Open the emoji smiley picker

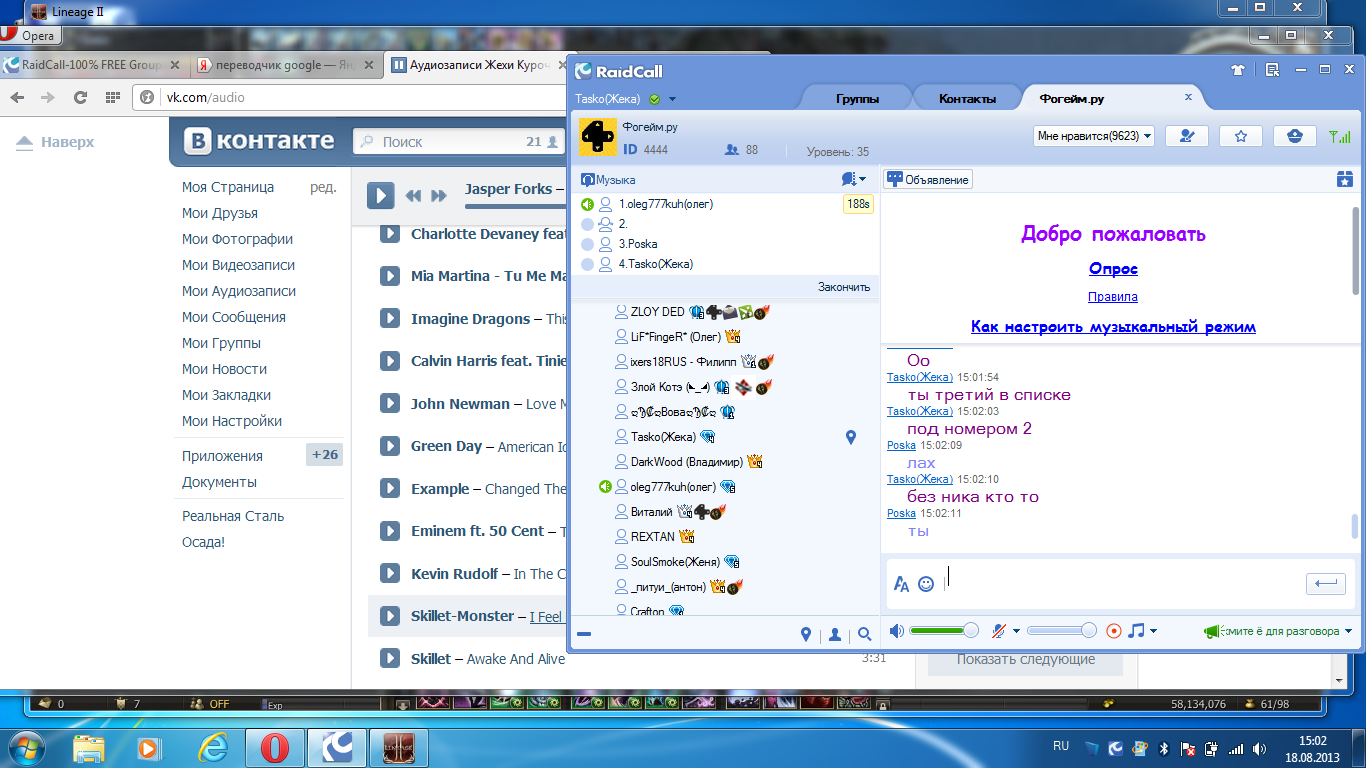click(926, 584)
